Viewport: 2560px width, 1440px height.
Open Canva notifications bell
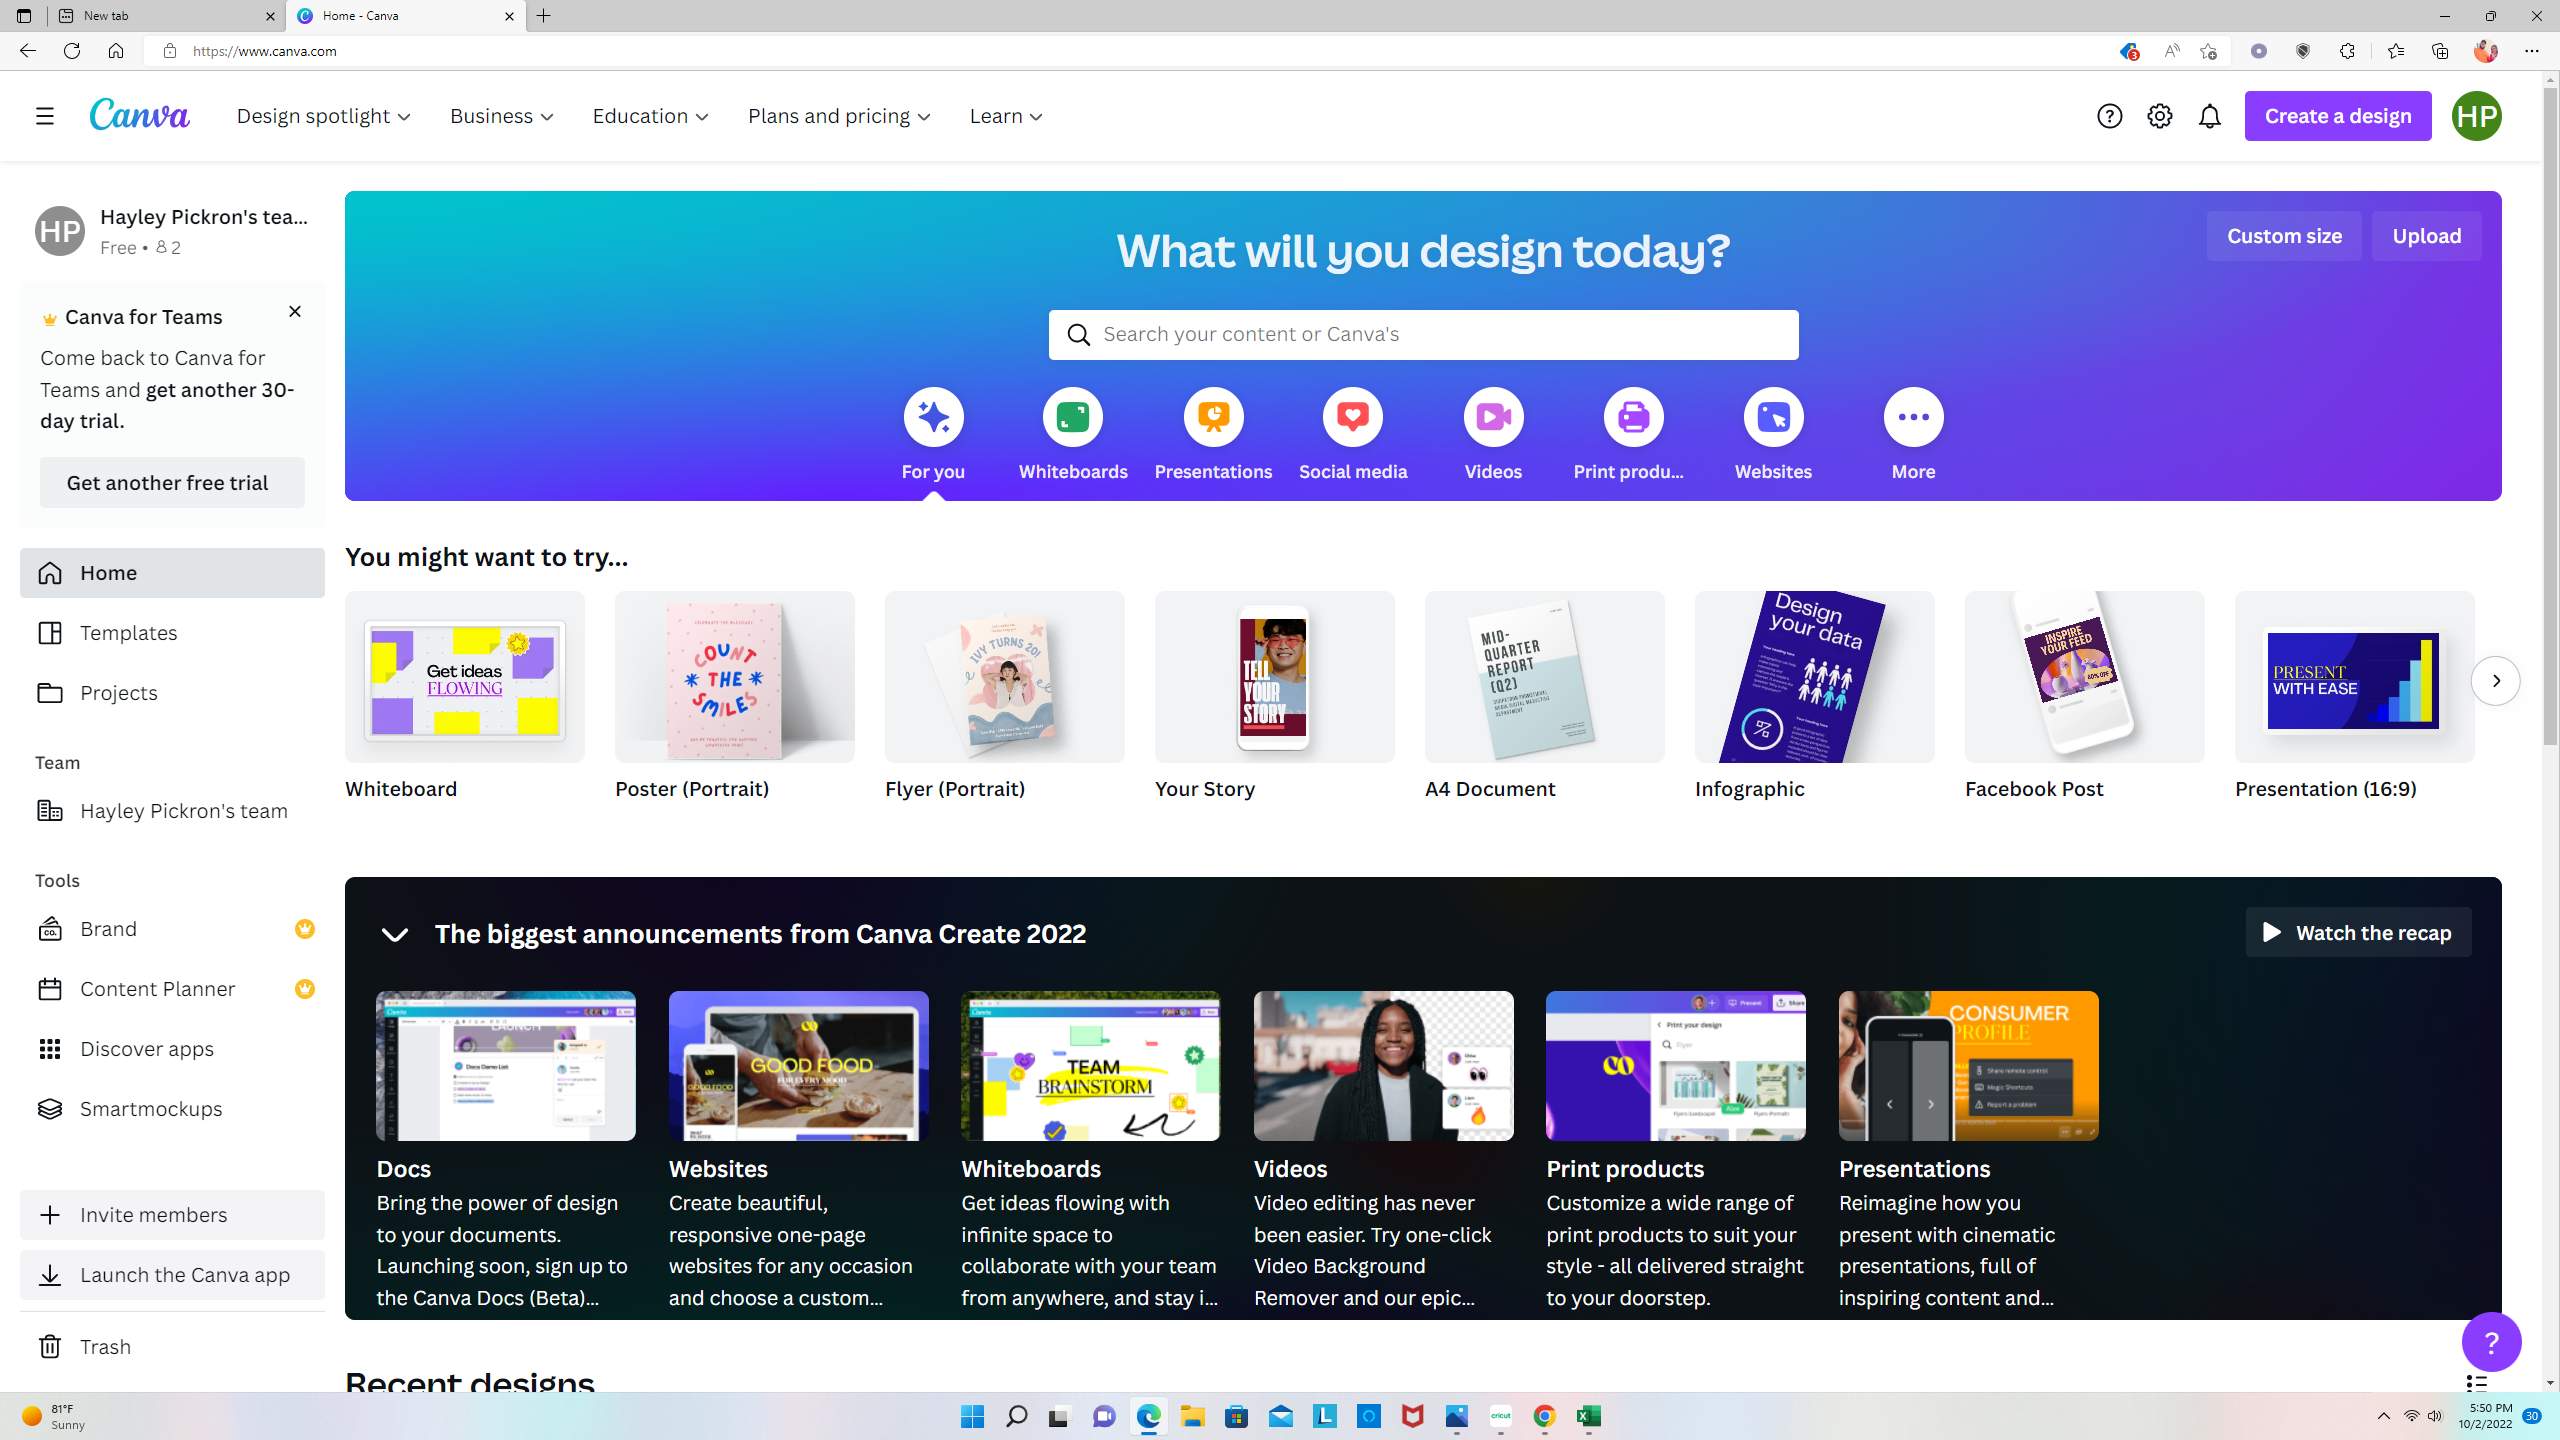[x=2210, y=115]
